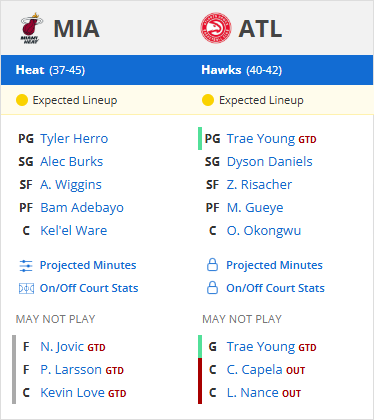Click Trae Young at starting PG
374x420 pixels.
[261, 139]
